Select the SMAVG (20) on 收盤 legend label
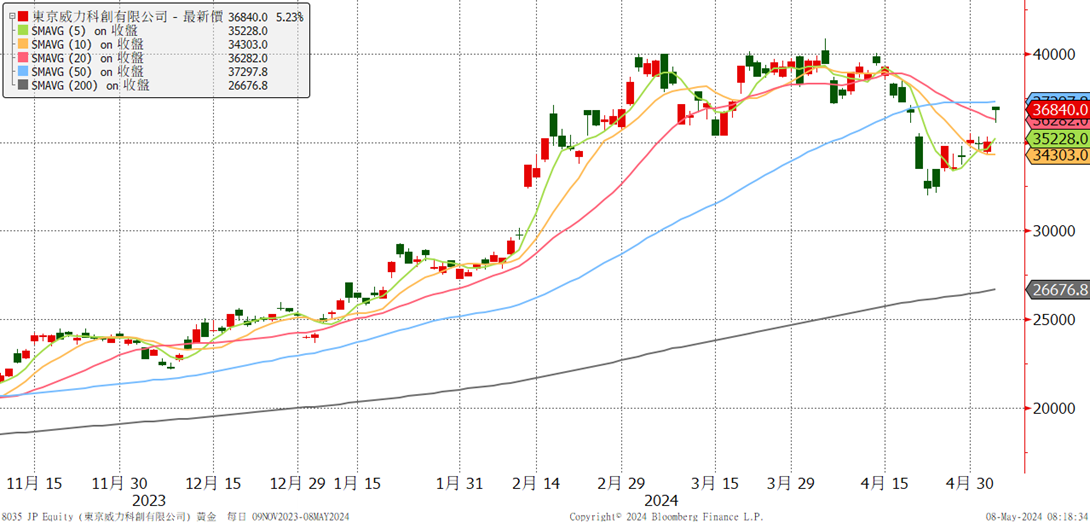Viewport: 1090px width, 523px height. (x=90, y=58)
